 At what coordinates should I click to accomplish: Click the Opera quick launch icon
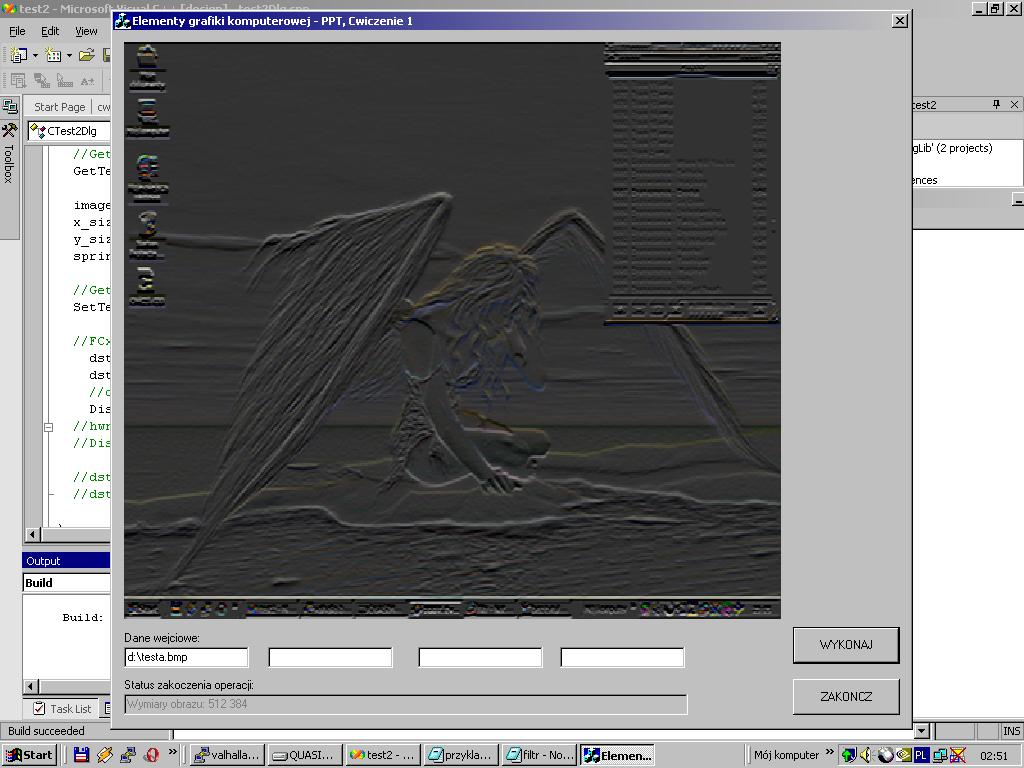[152, 755]
